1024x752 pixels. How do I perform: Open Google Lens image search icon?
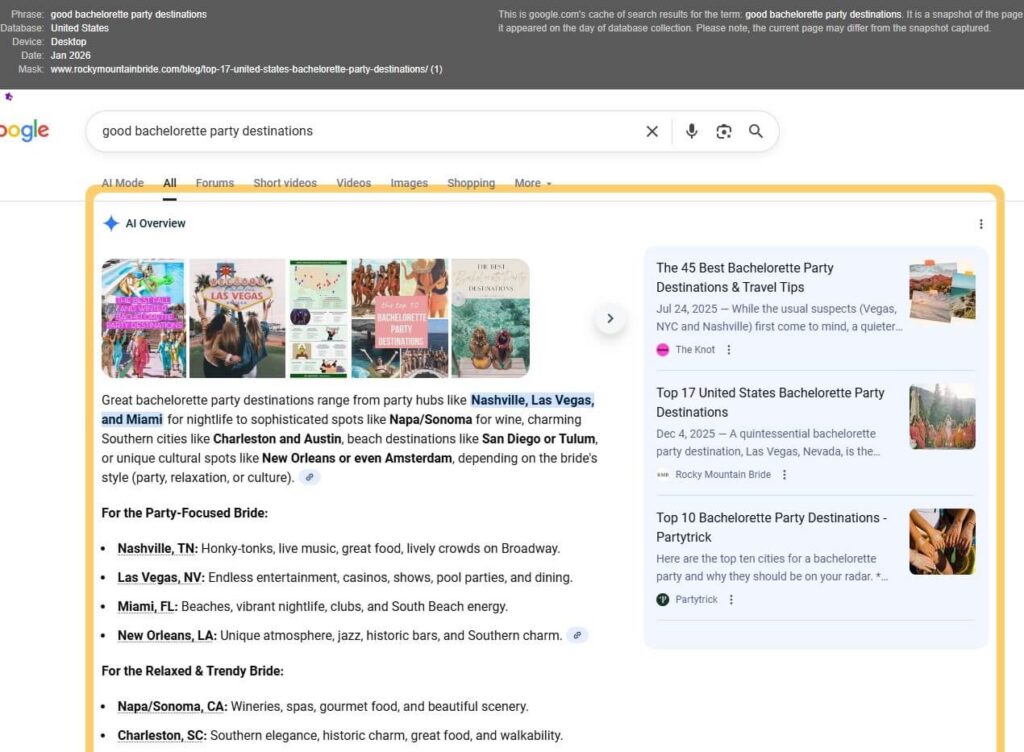[724, 131]
